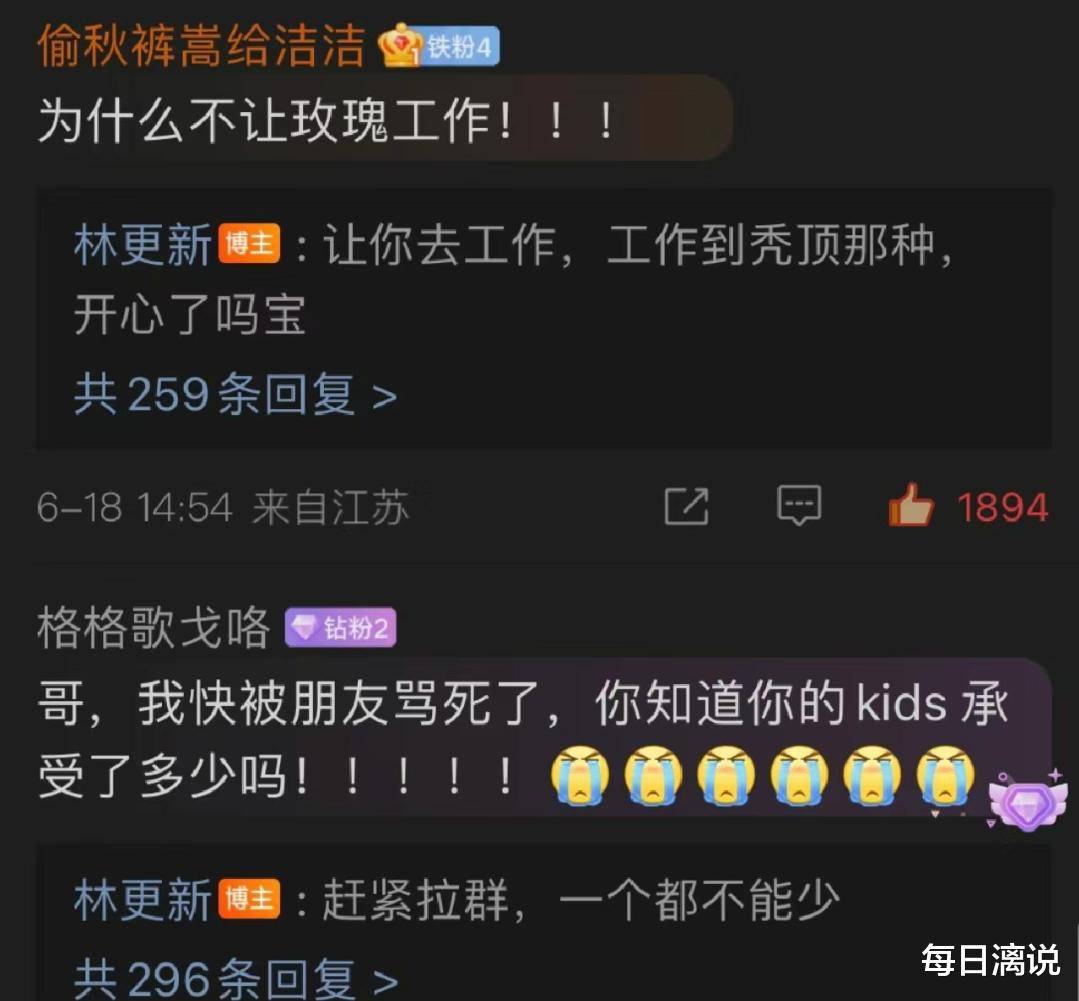
Task: Click the share icon under first comment
Action: click(686, 506)
